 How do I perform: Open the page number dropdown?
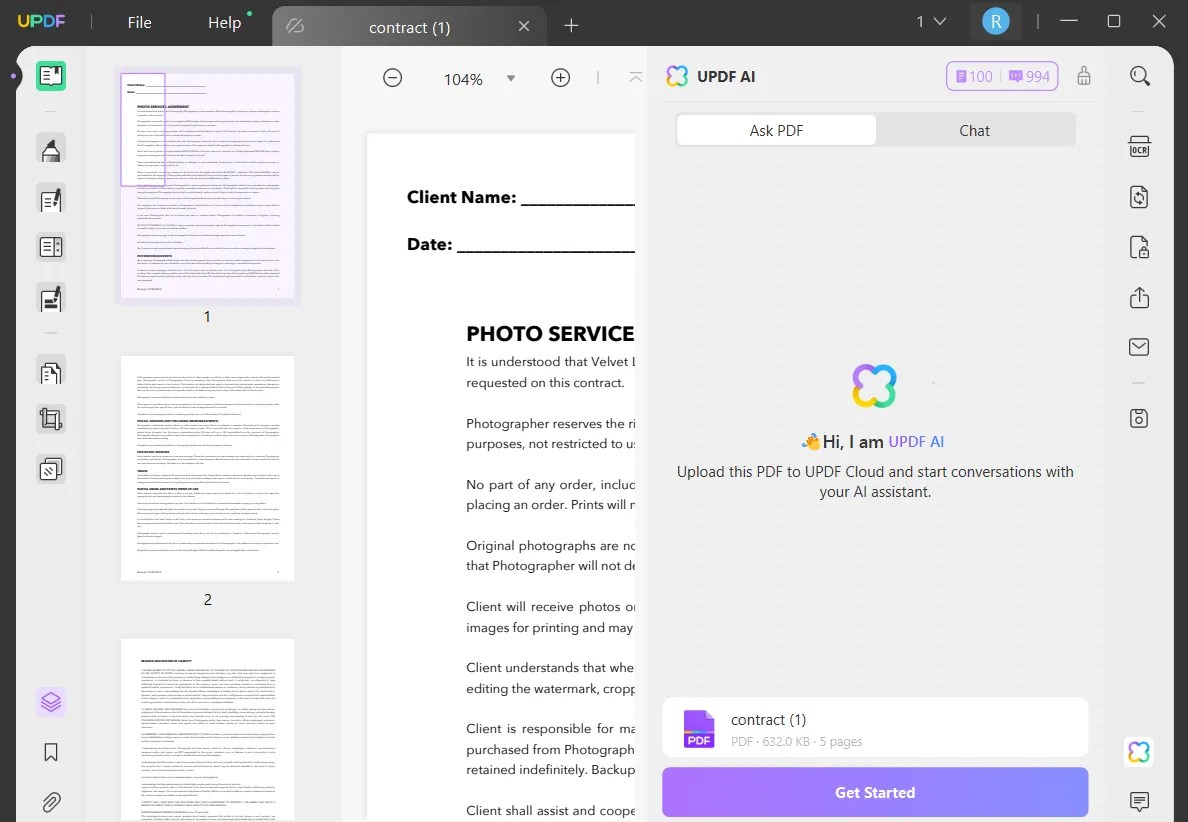(x=930, y=20)
